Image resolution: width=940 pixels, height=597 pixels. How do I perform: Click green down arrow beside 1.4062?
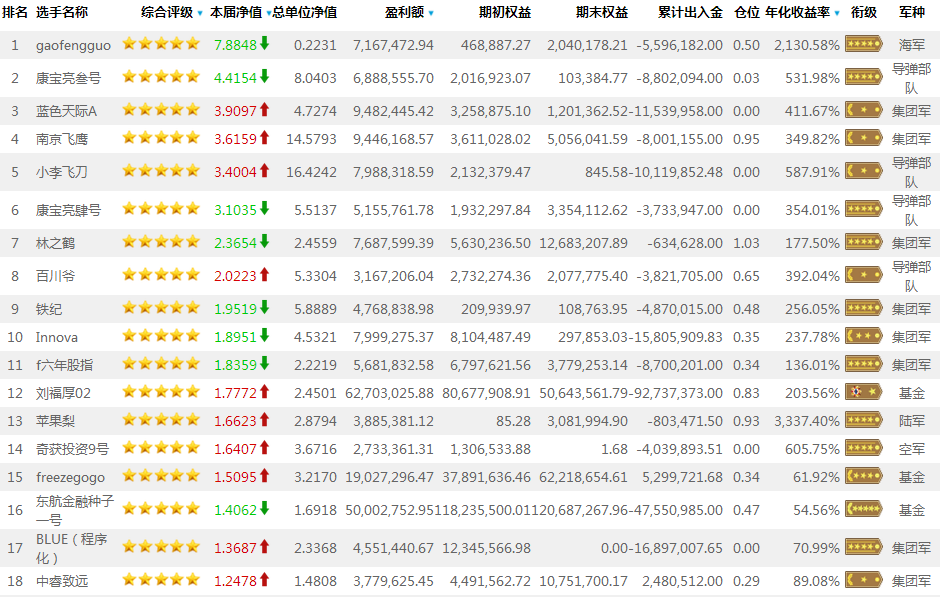point(264,508)
